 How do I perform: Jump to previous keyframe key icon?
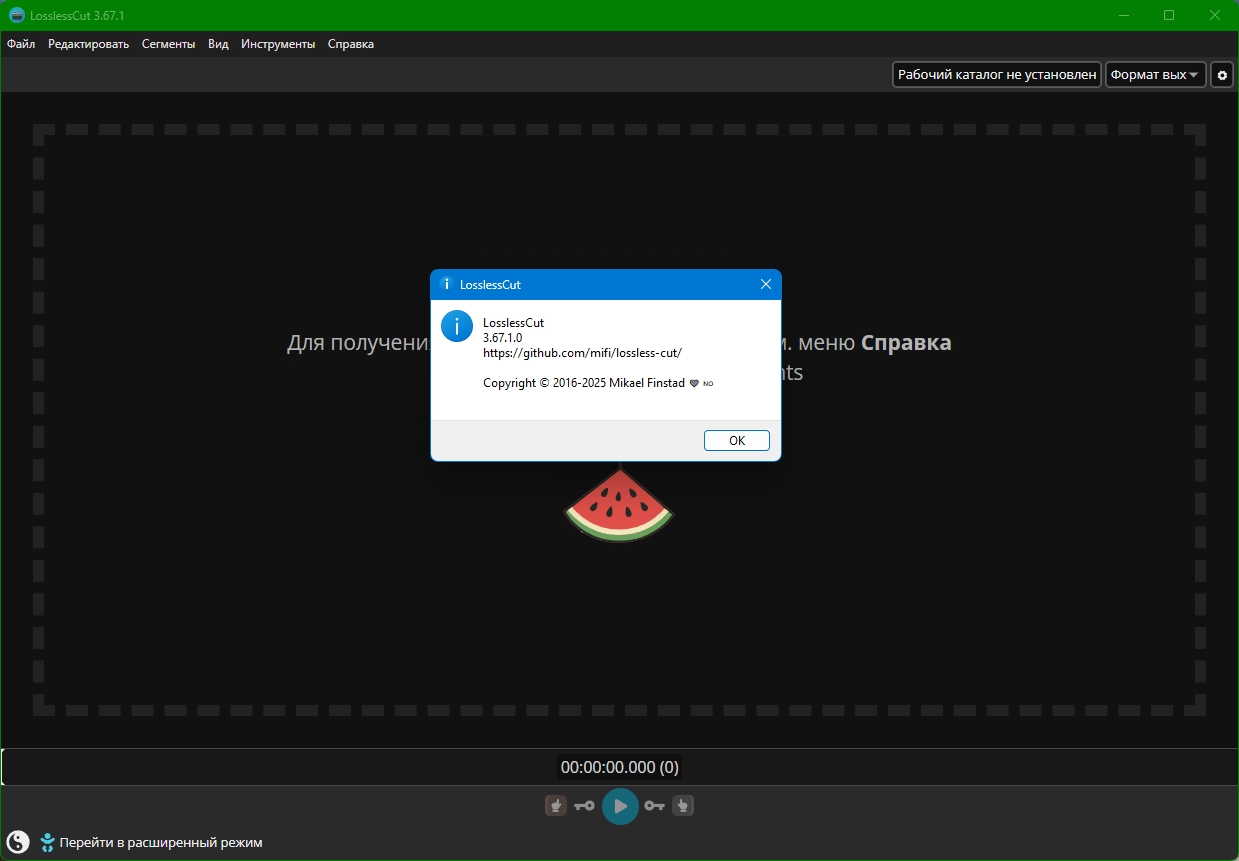click(x=585, y=805)
